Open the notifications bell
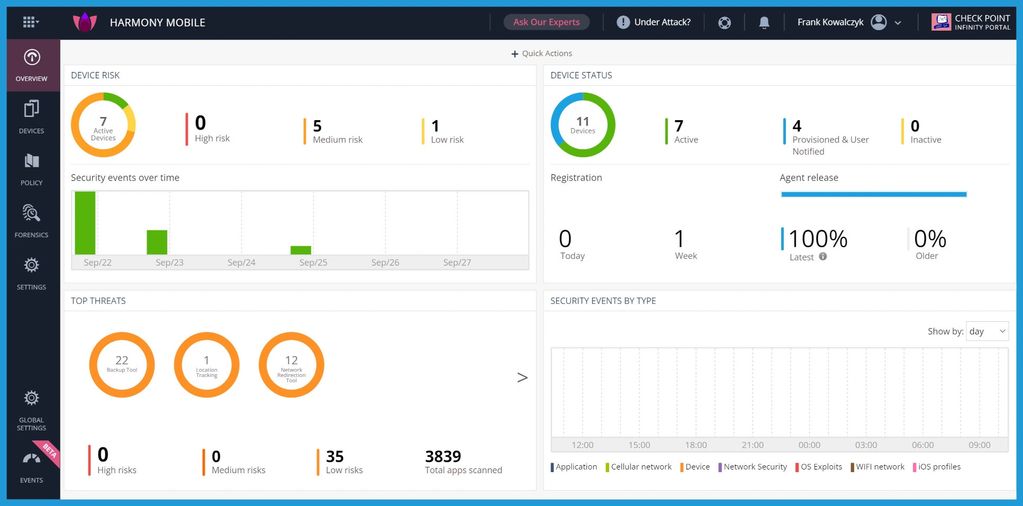 764,23
